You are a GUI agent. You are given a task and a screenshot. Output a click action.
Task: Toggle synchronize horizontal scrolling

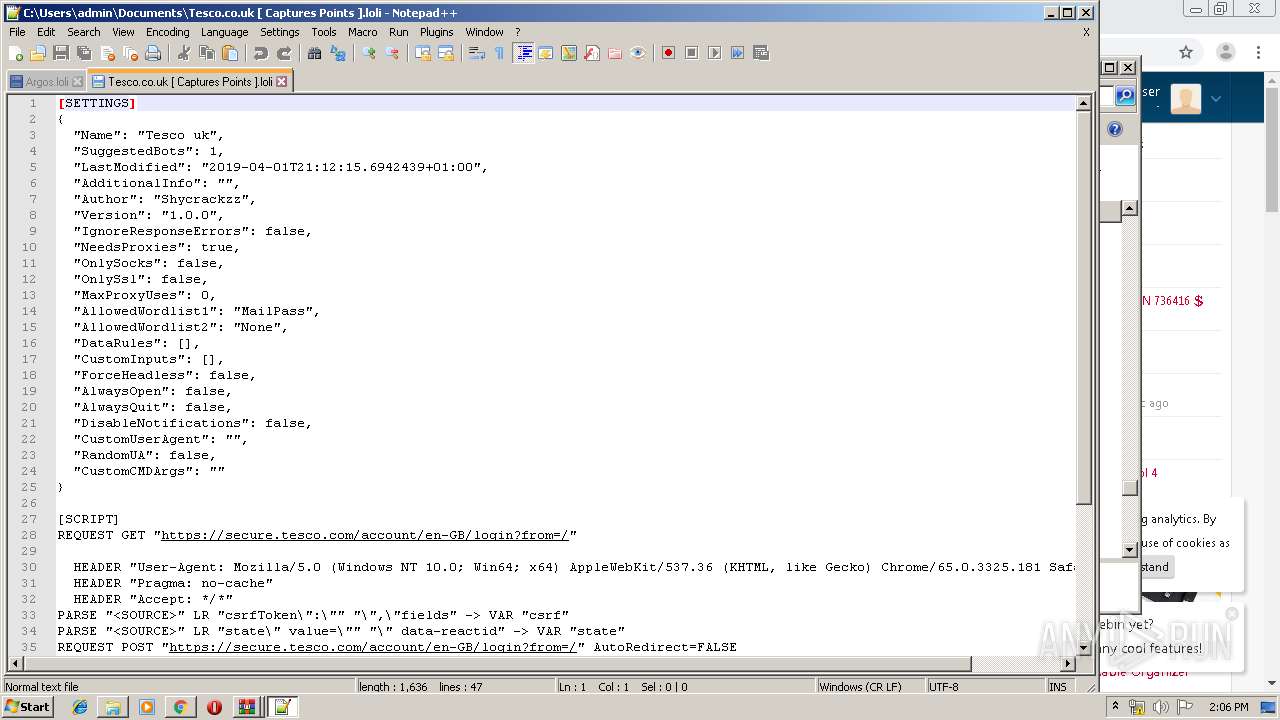pyautogui.click(x=446, y=53)
